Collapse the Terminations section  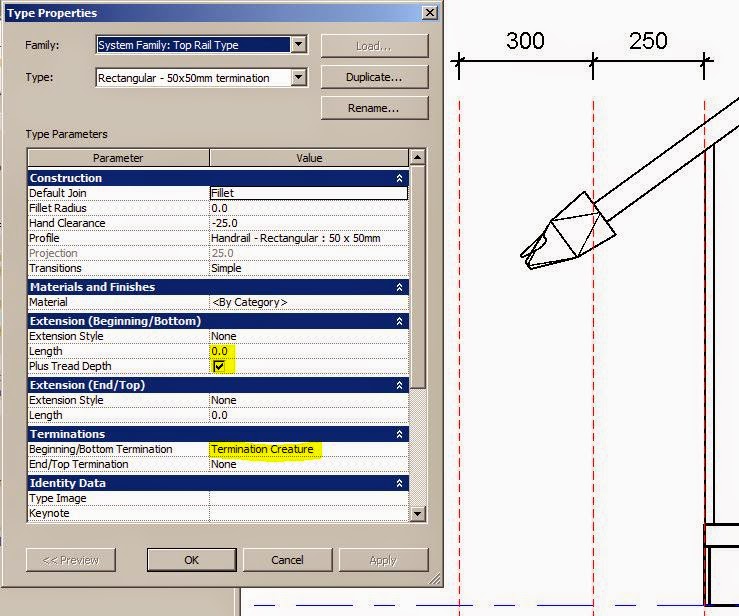399,434
